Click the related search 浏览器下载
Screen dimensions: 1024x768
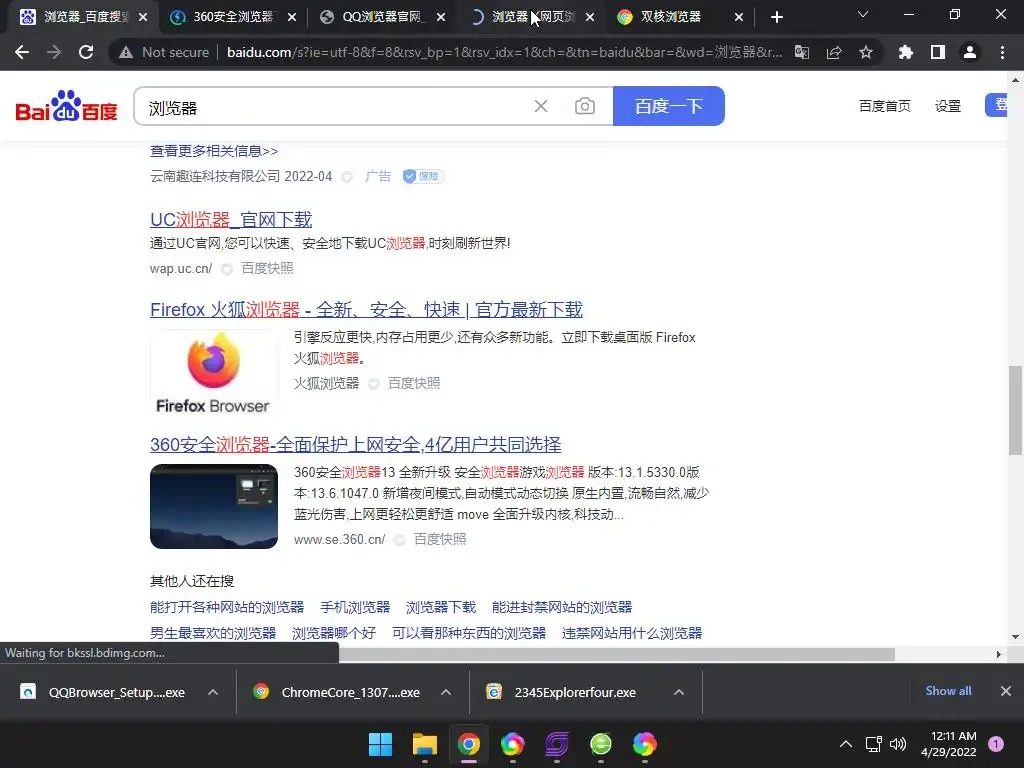[441, 607]
